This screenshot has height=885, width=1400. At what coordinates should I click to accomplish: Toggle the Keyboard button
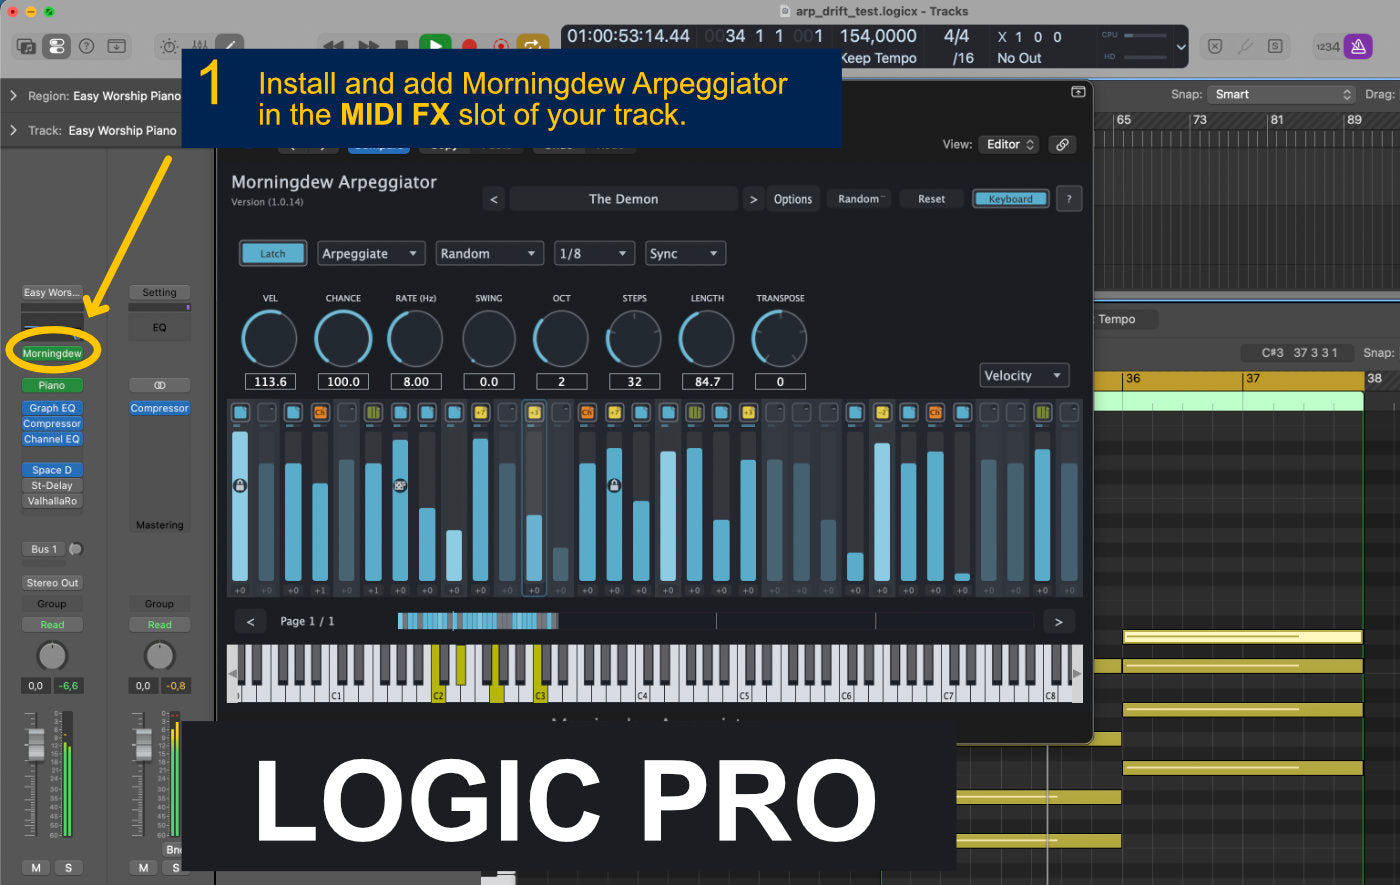(x=1011, y=199)
